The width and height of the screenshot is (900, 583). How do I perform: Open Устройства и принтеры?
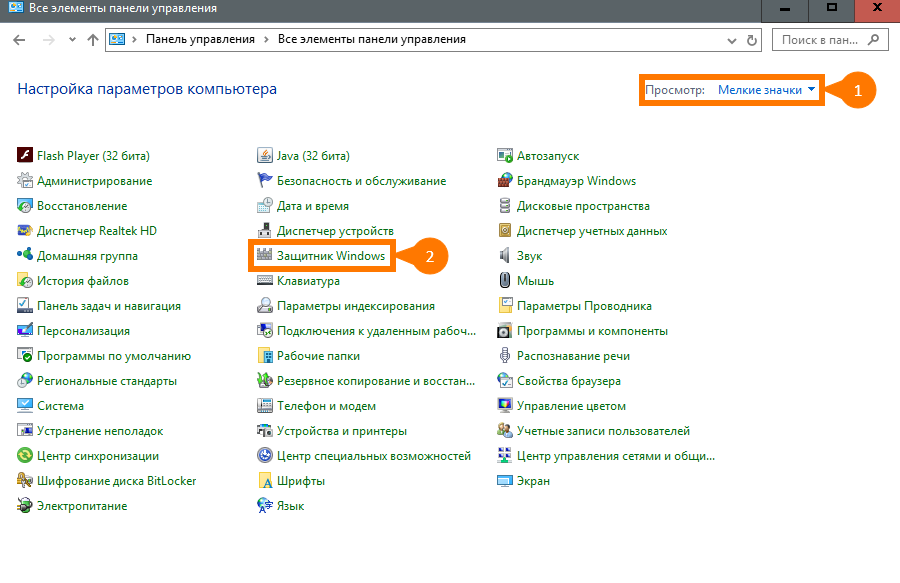[x=342, y=431]
